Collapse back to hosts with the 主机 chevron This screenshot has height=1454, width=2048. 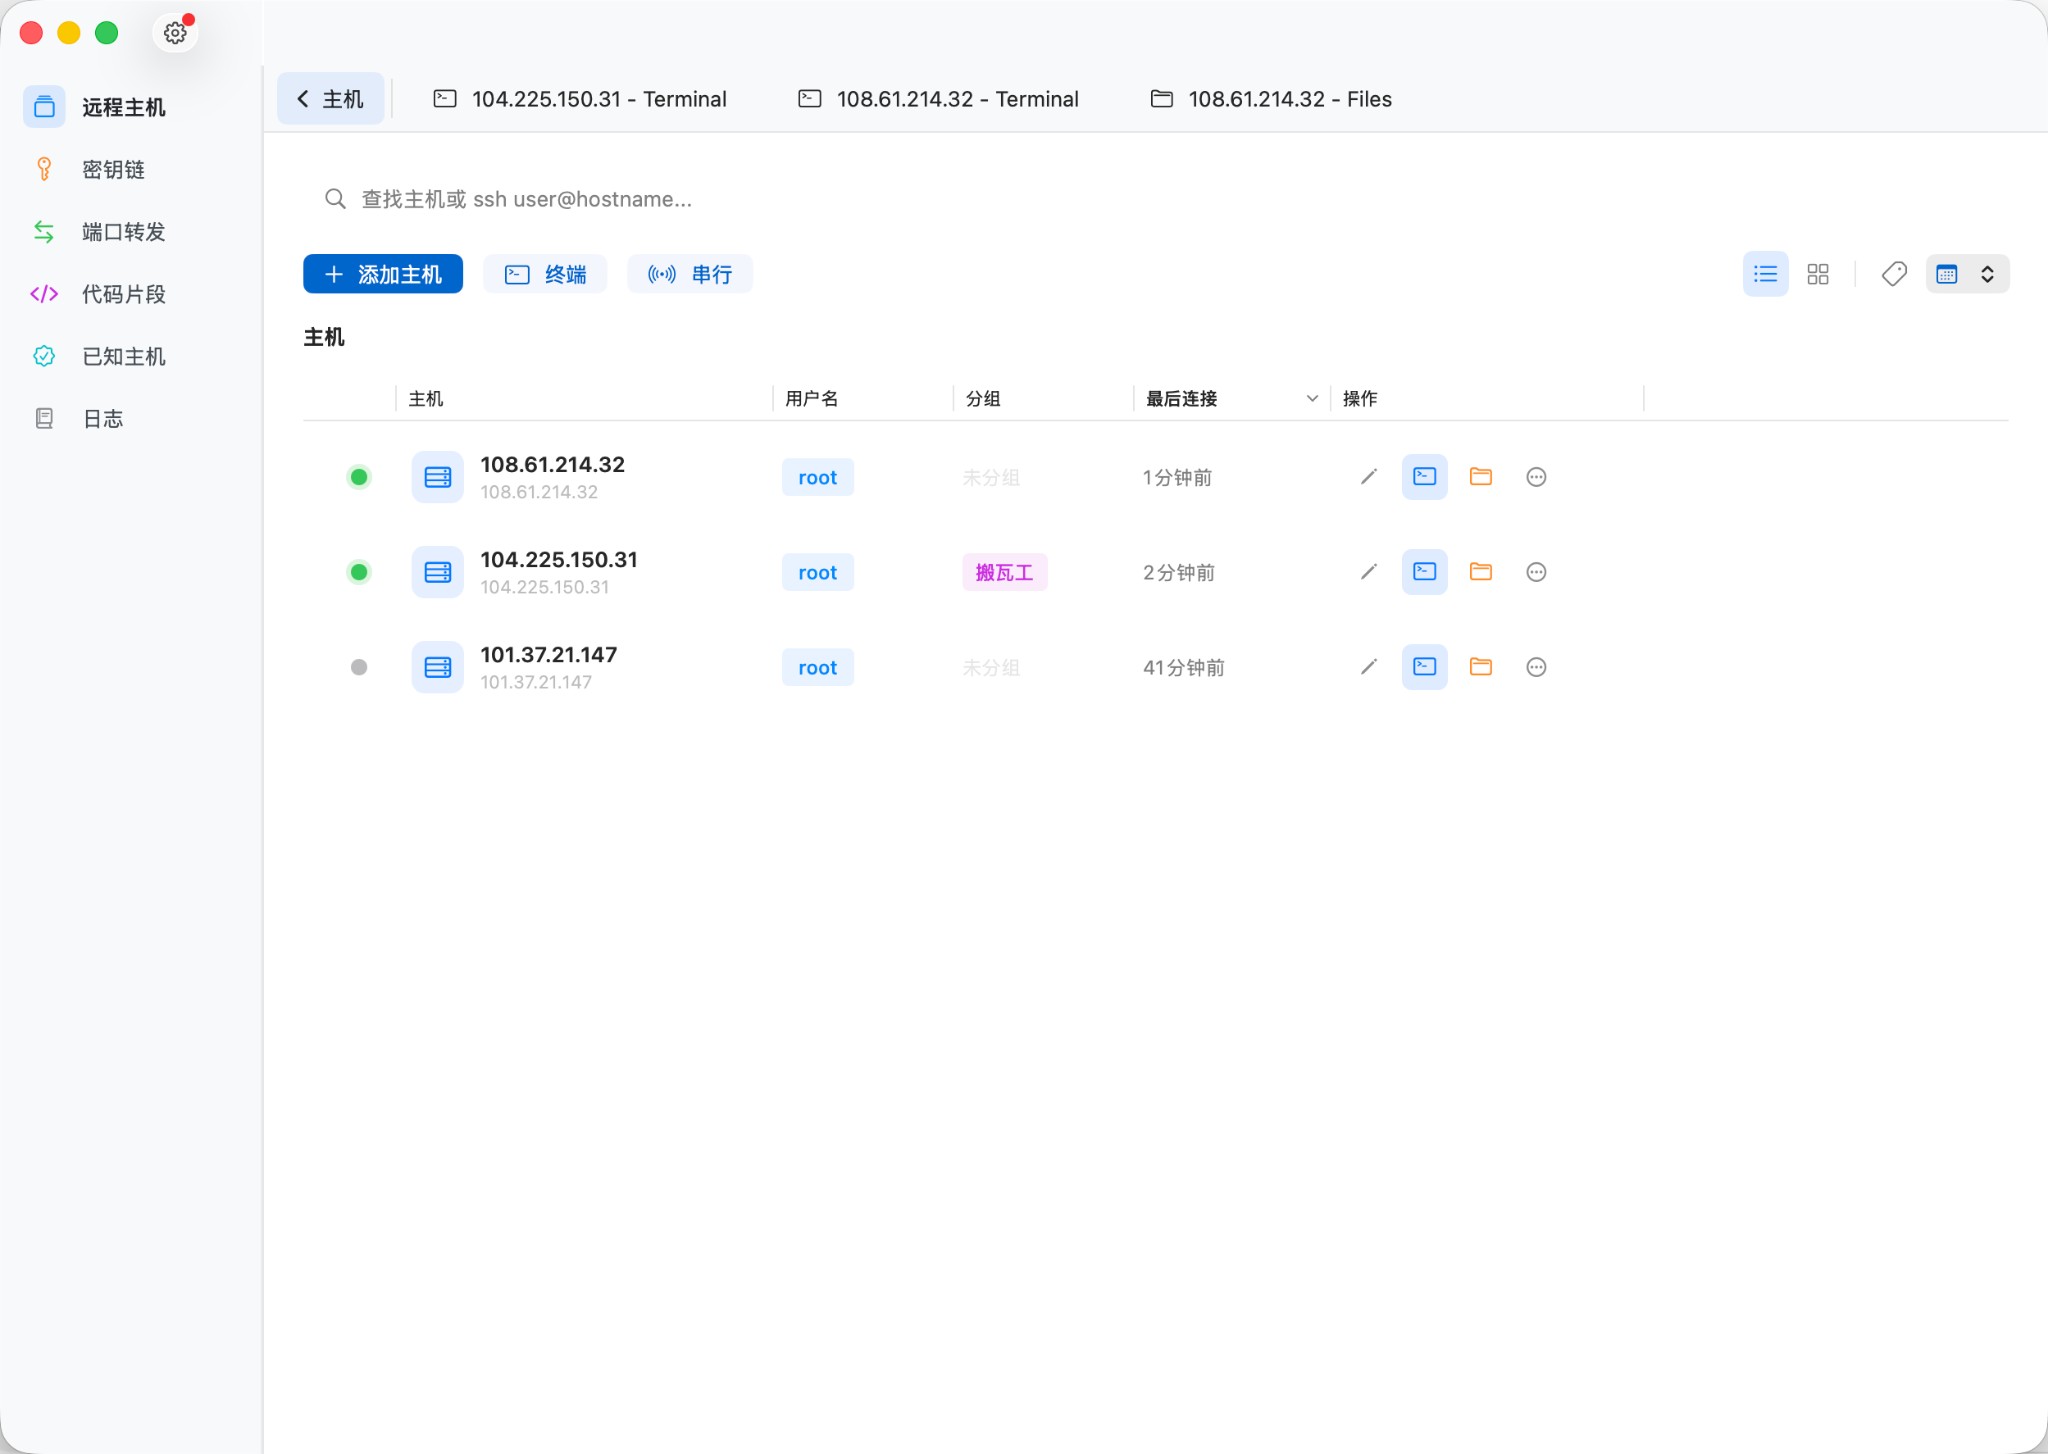tap(330, 98)
